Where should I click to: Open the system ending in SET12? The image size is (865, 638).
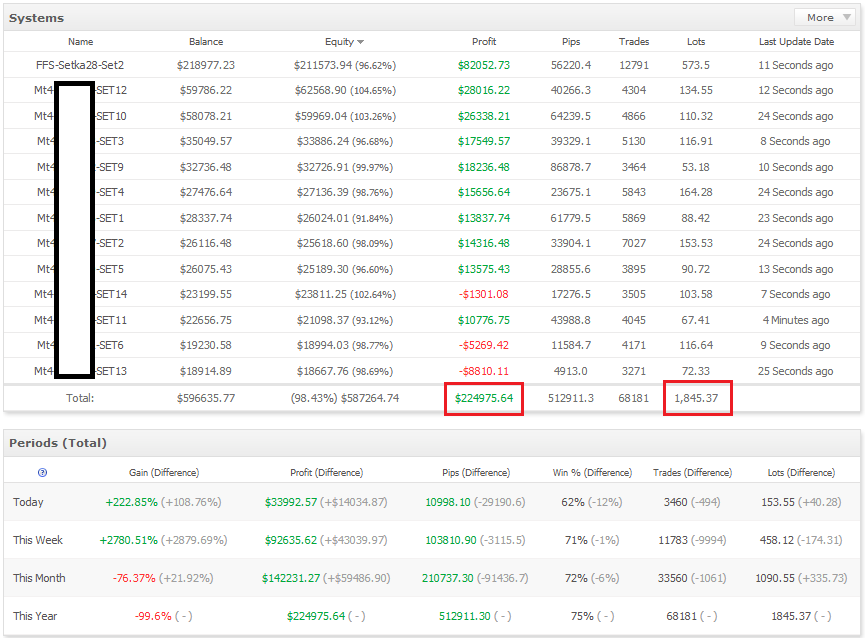tap(81, 90)
